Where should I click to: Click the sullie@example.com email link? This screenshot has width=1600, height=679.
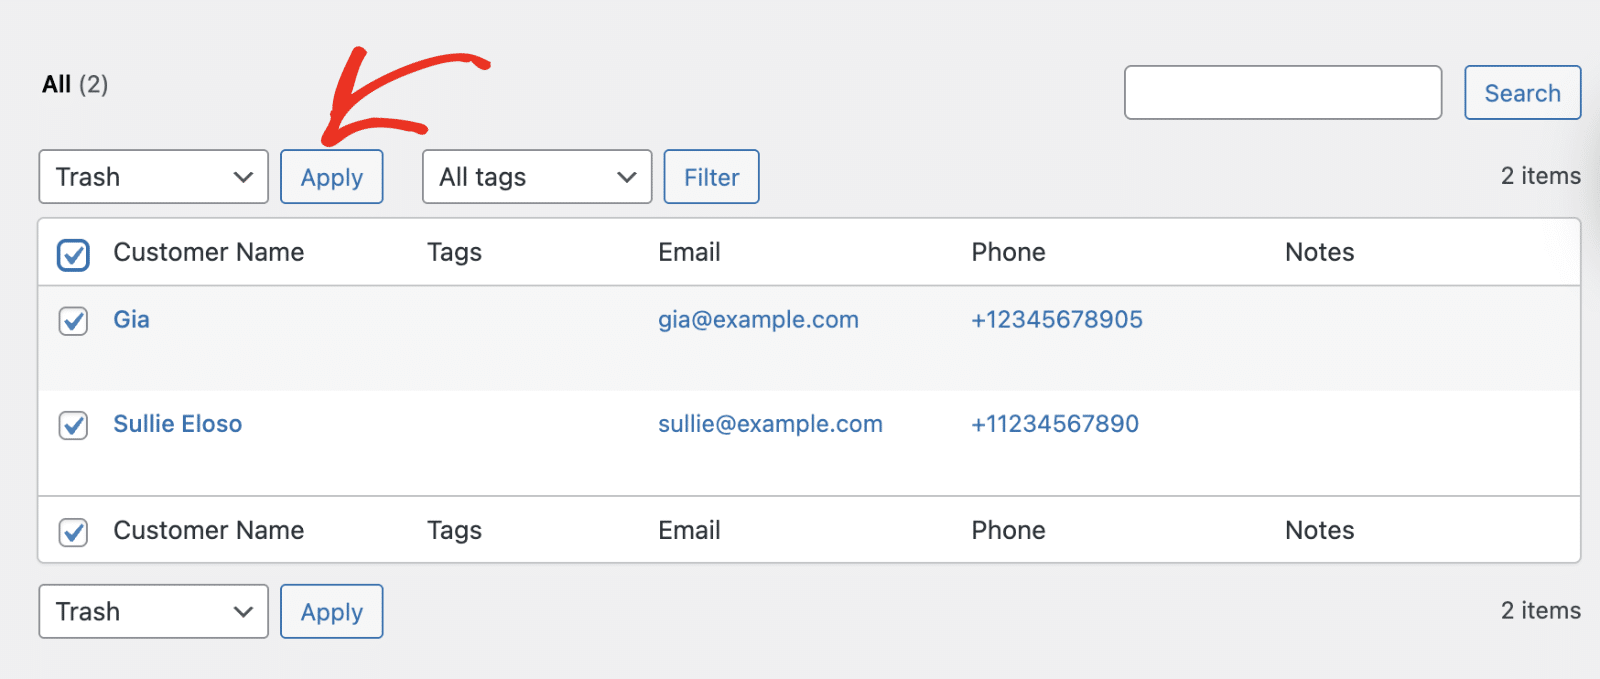click(770, 424)
